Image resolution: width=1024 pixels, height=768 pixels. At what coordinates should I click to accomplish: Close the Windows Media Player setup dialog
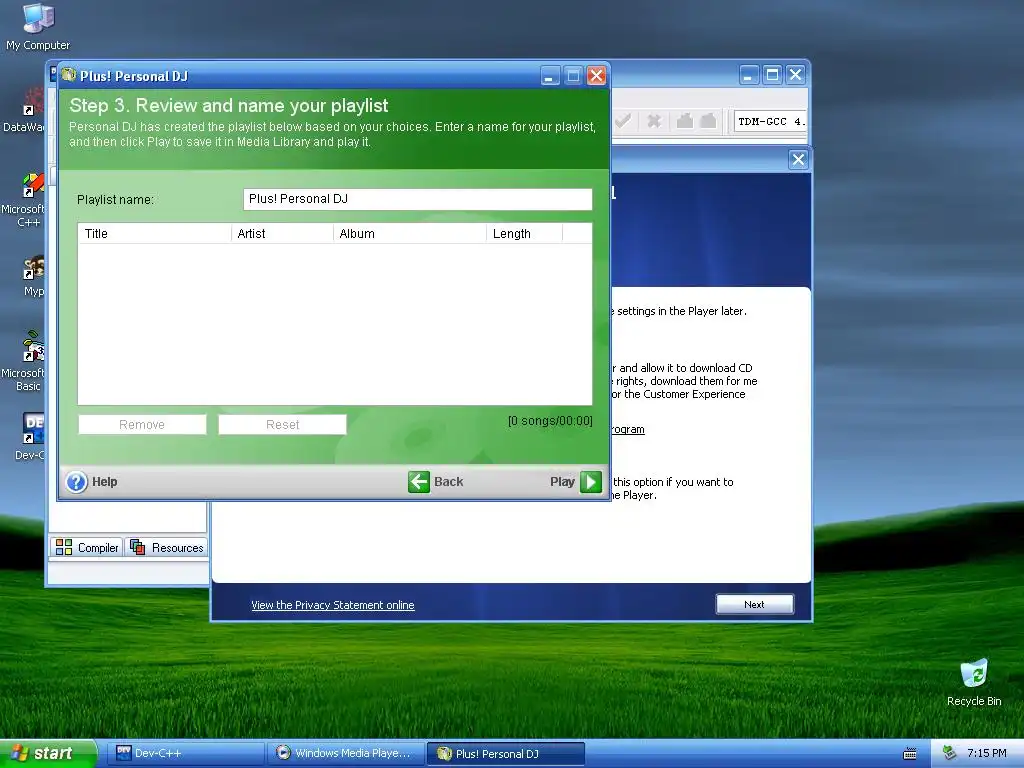[x=798, y=160]
